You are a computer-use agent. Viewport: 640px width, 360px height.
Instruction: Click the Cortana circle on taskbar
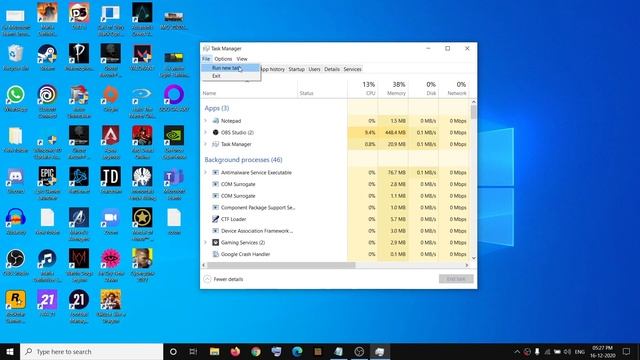[x=173, y=351]
